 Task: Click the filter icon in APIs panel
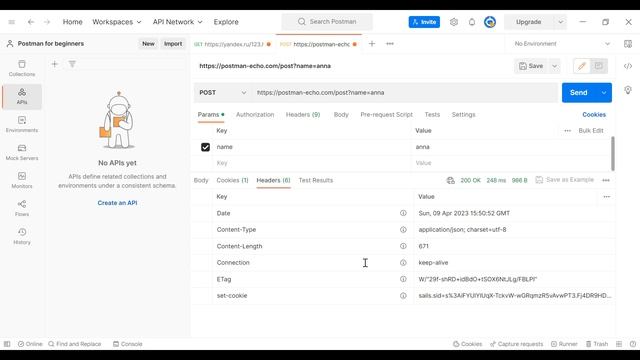coord(72,64)
